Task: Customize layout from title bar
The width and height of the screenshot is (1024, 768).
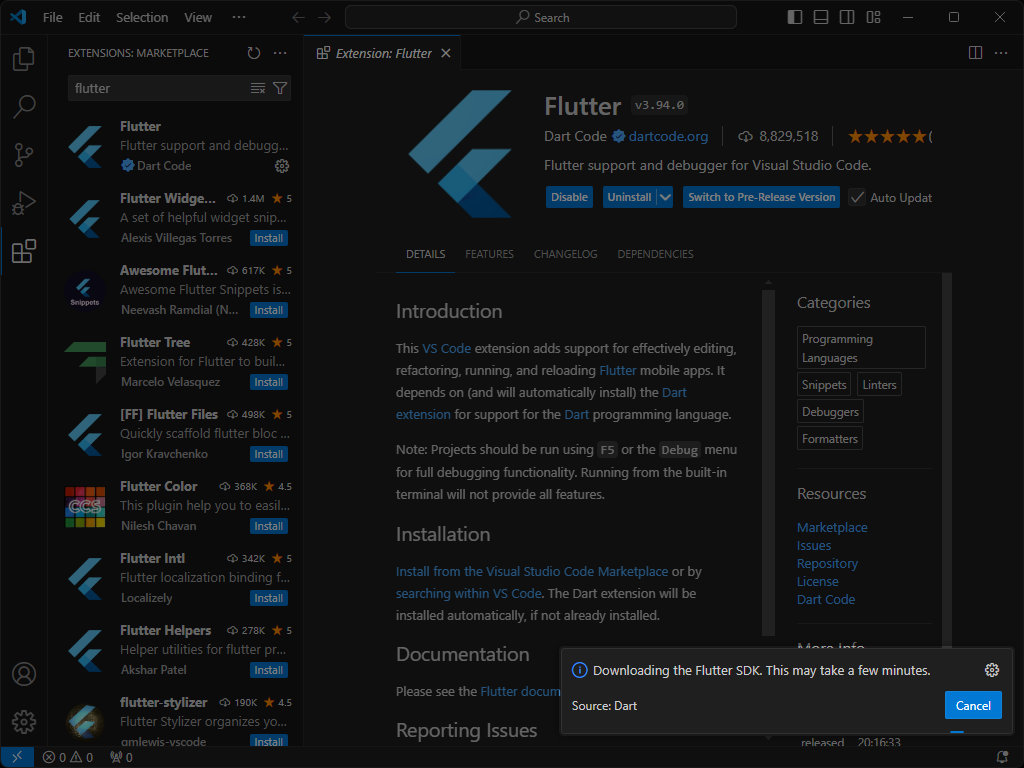Action: pos(873,18)
